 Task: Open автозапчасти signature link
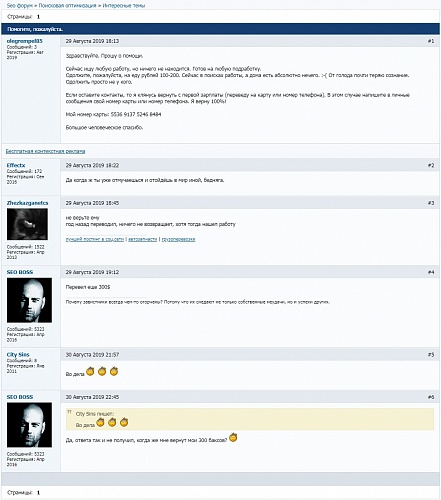143,239
